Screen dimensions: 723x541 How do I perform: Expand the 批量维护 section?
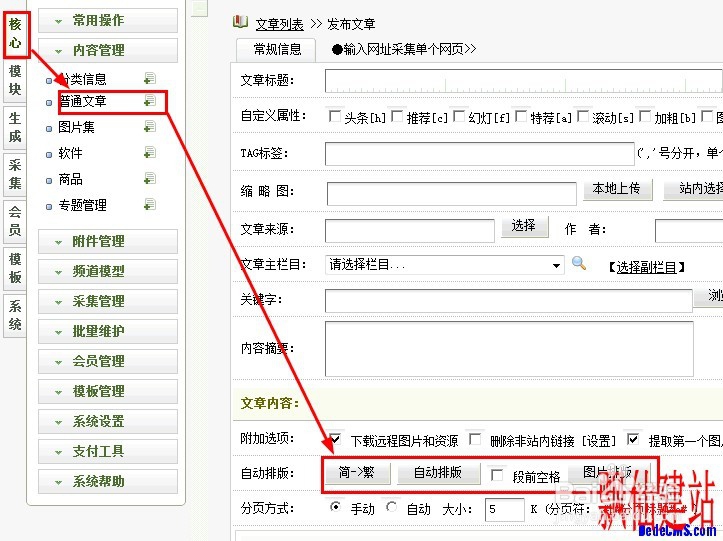[108, 331]
